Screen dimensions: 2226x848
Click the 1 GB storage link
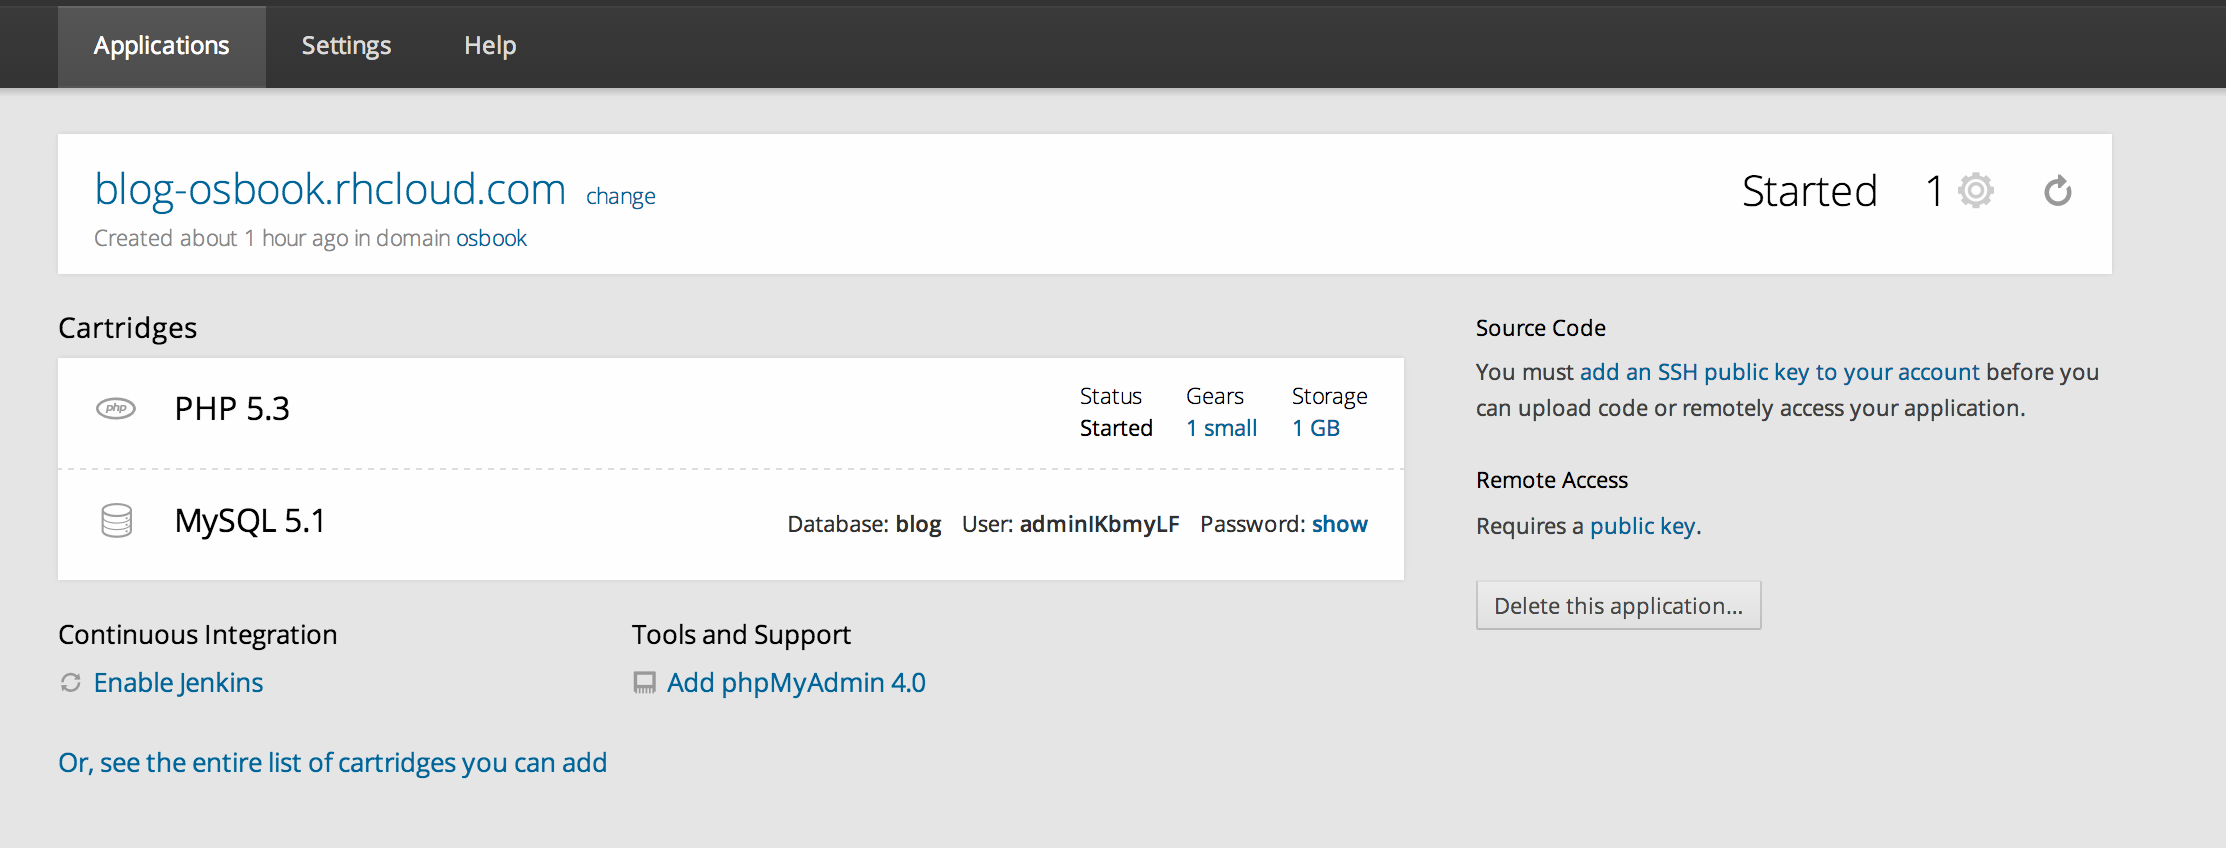[1315, 428]
